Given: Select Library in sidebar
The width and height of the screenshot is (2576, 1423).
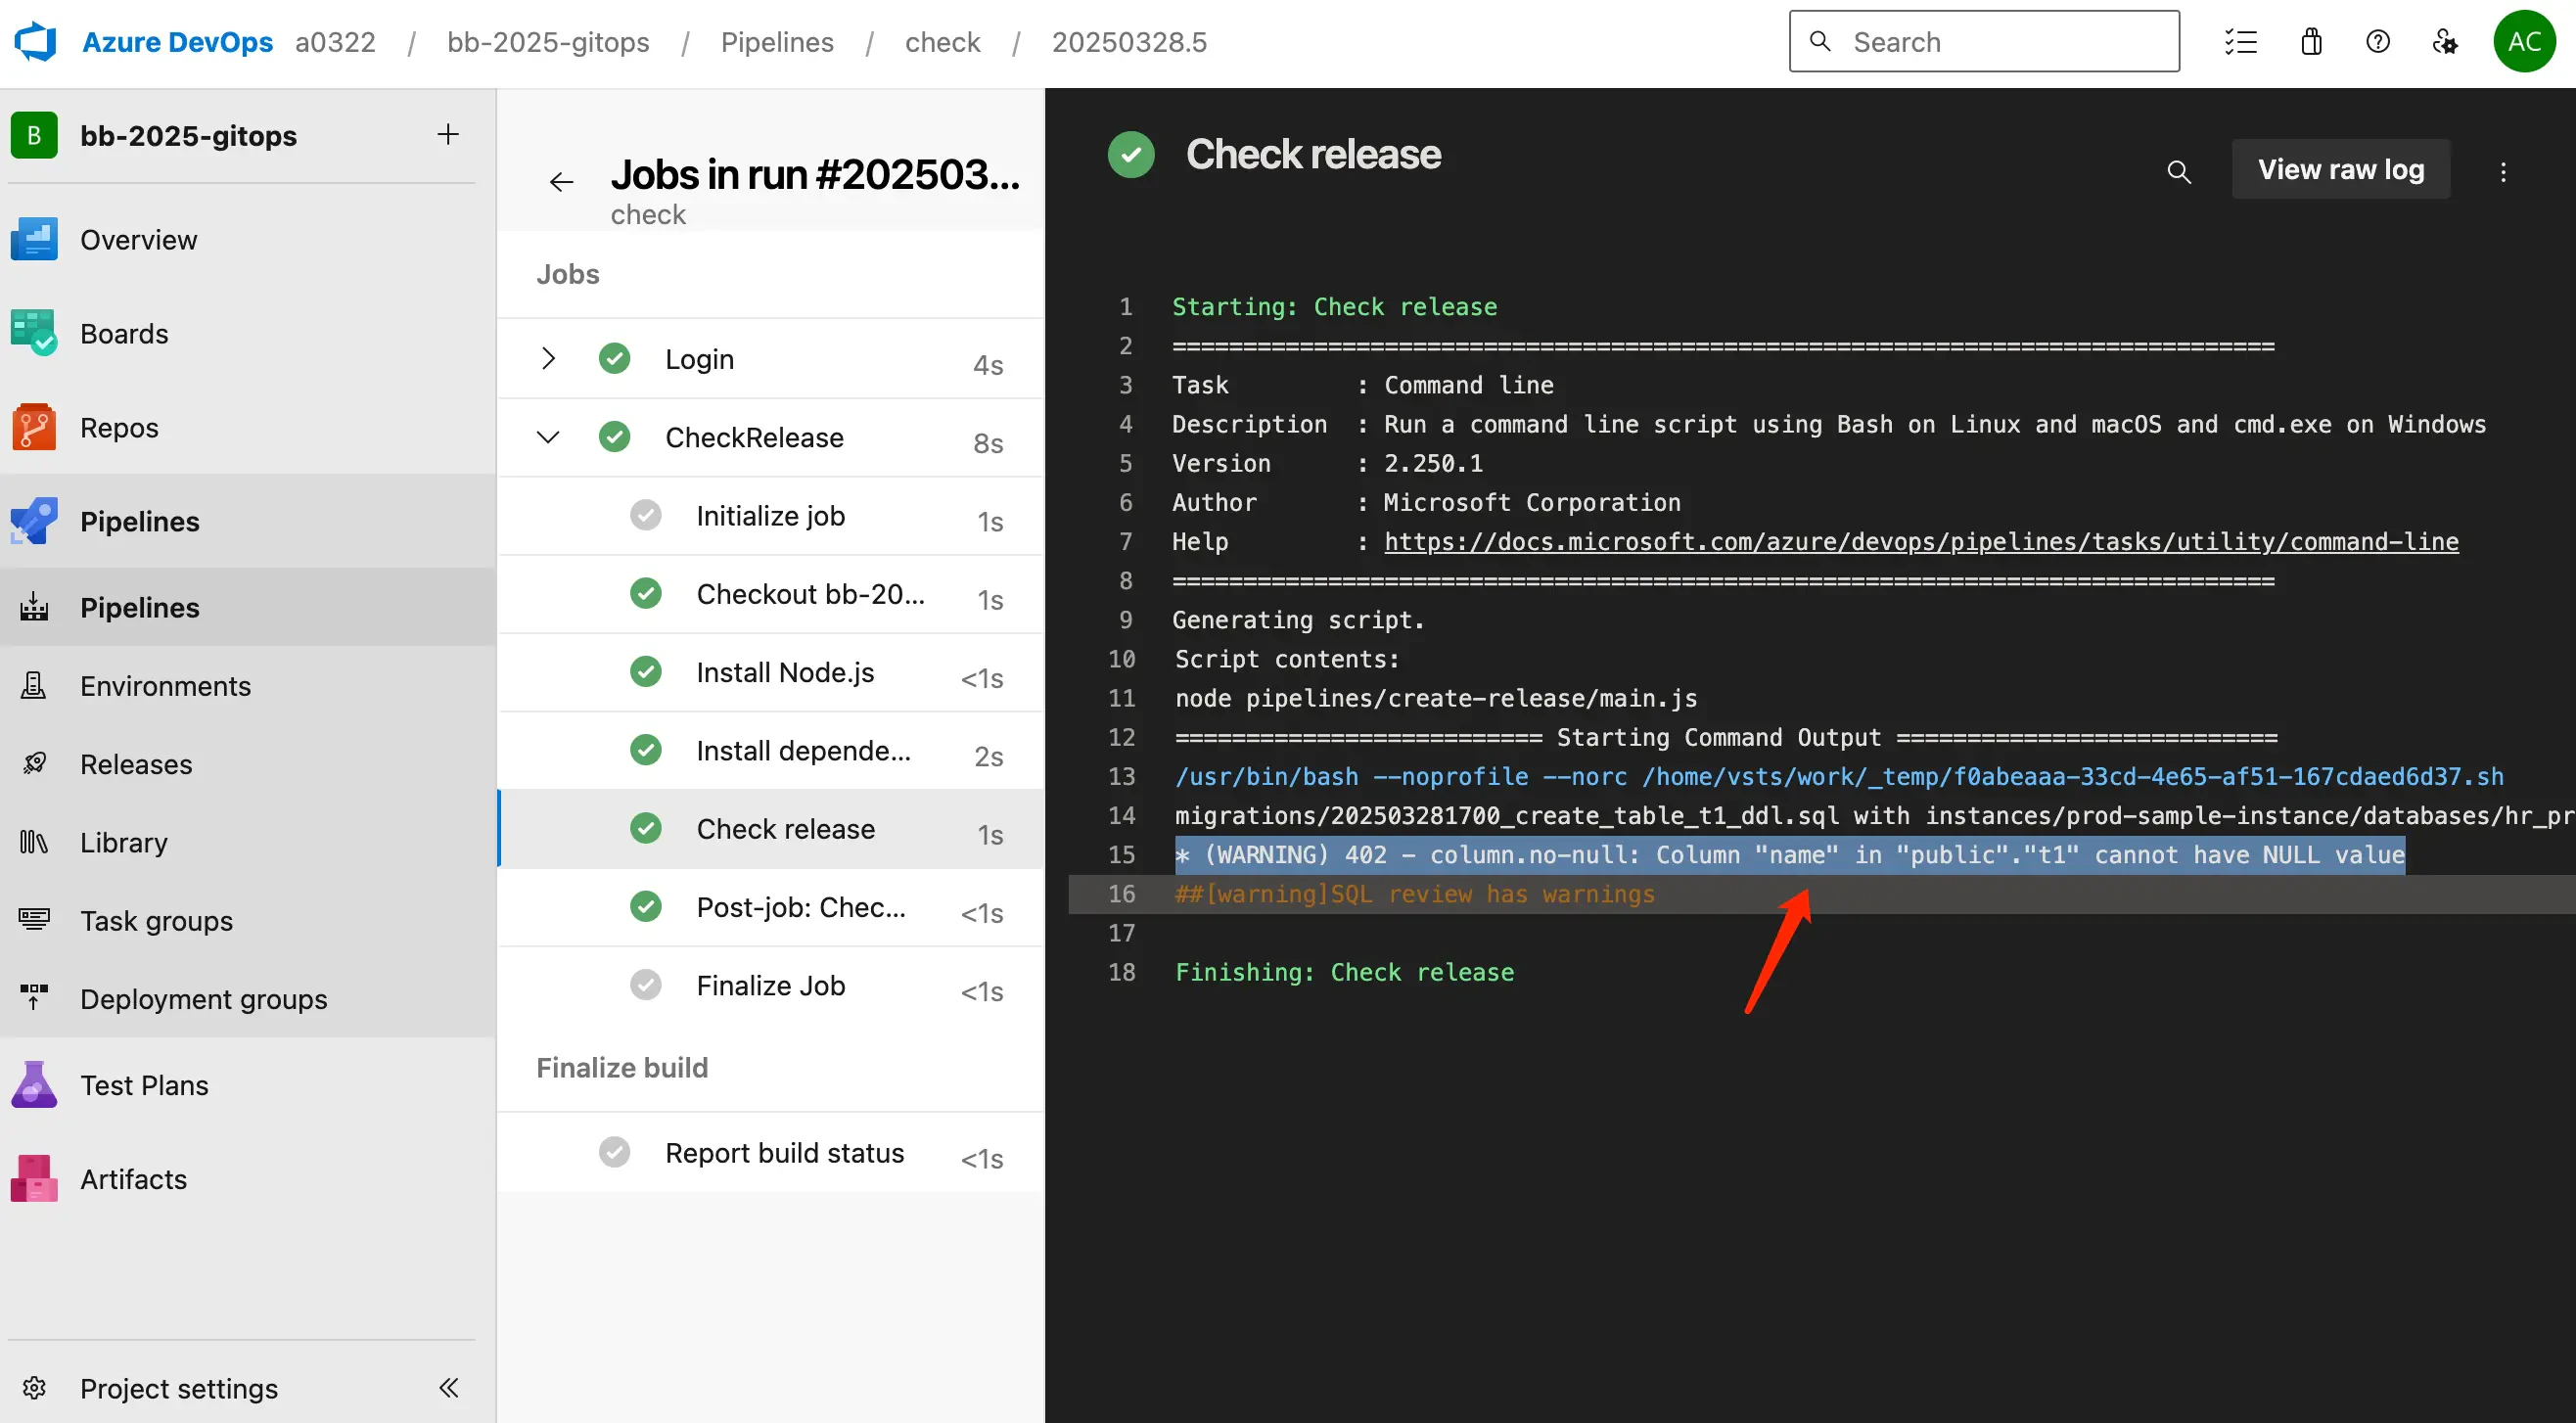Looking at the screenshot, I should pos(124,842).
